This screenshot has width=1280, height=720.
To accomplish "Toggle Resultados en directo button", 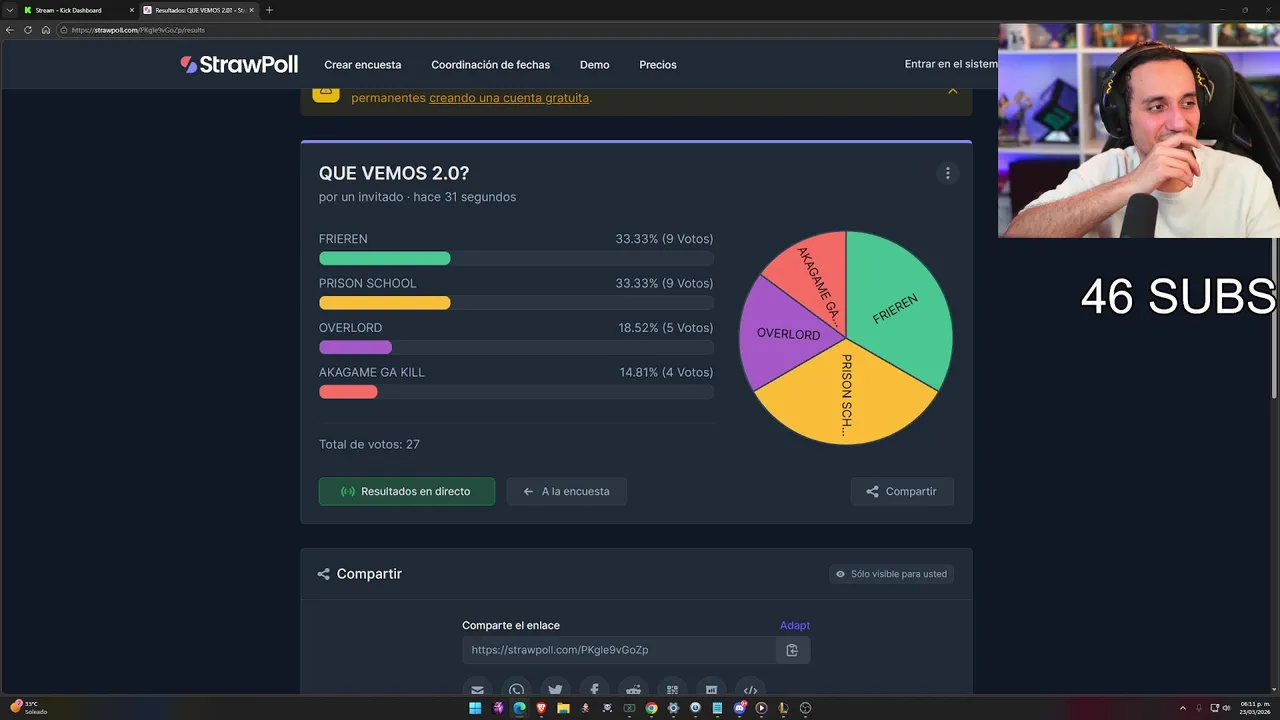I will click(x=407, y=491).
